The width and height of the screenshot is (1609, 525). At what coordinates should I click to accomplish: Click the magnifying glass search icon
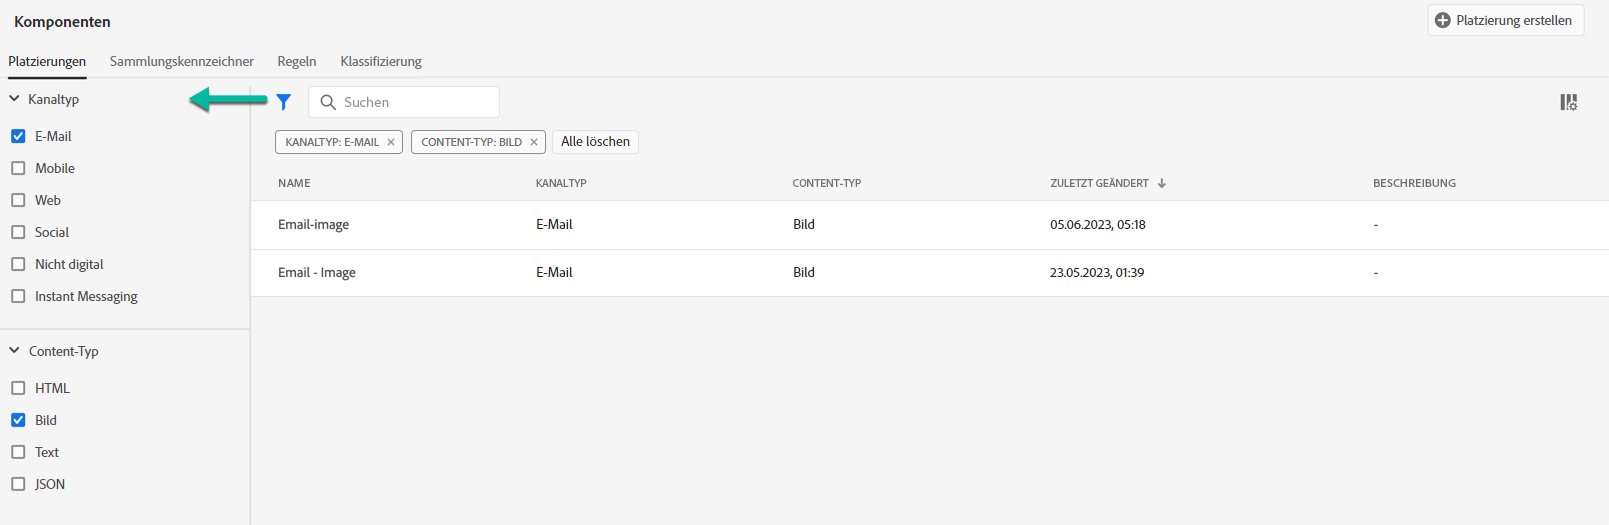pos(328,102)
